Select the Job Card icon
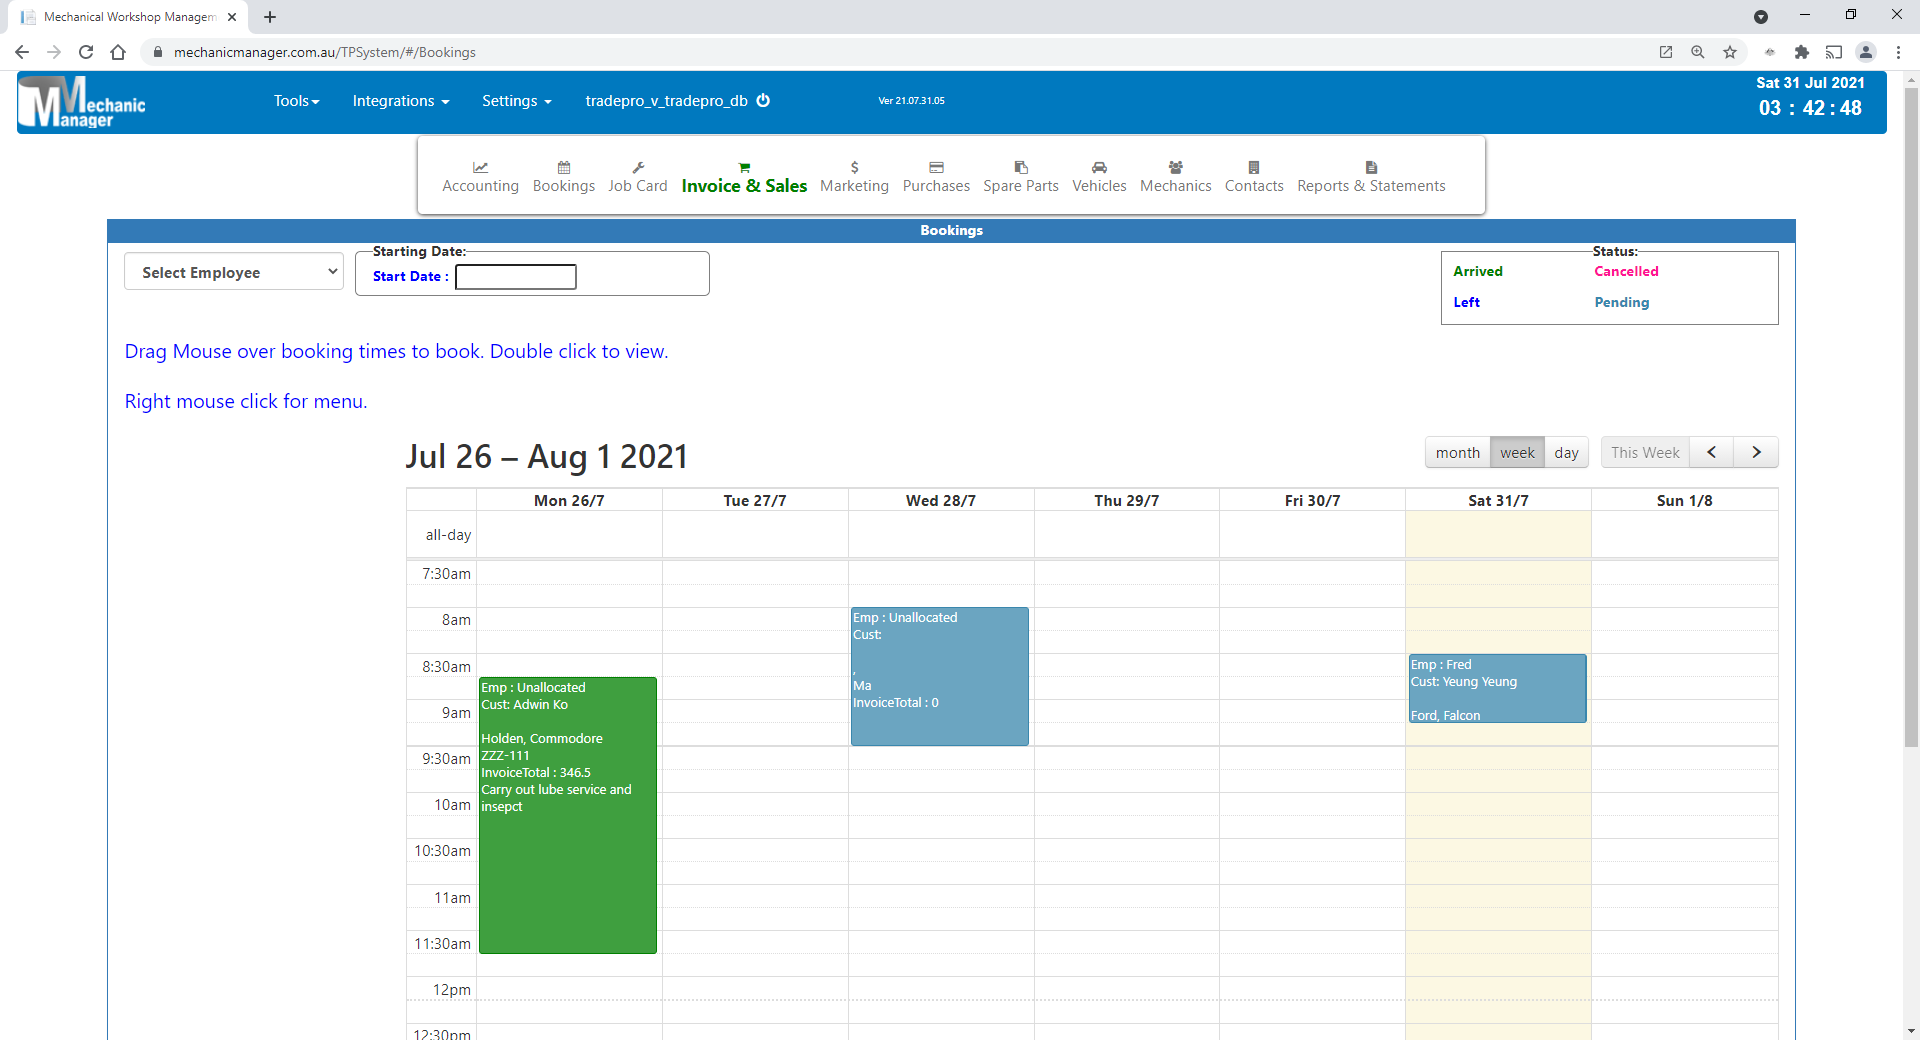 point(637,175)
